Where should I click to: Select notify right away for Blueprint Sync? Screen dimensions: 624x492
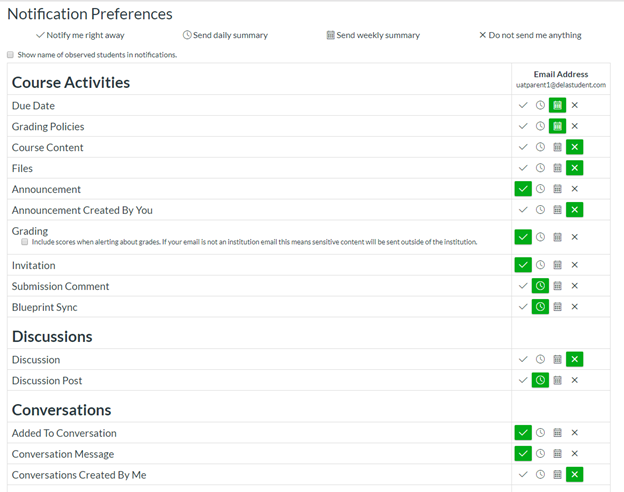[x=523, y=307]
